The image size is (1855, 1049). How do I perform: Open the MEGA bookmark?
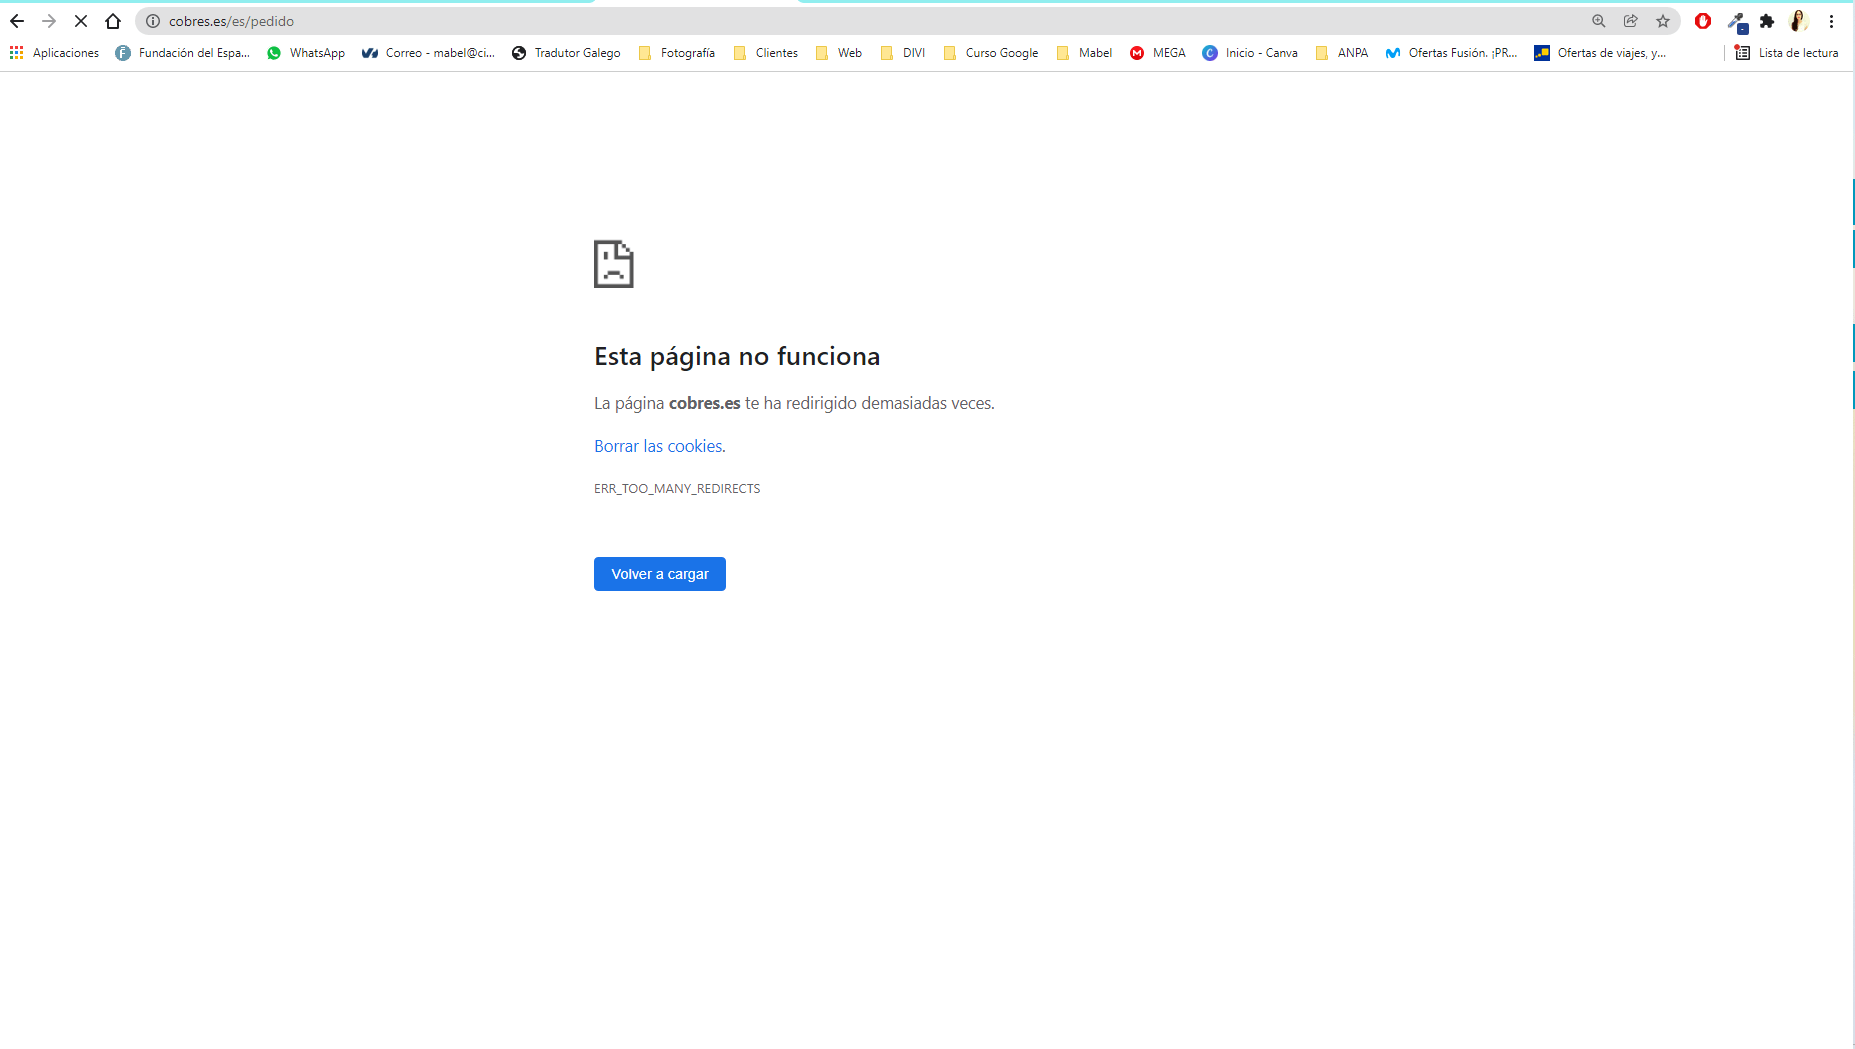[x=1158, y=53]
